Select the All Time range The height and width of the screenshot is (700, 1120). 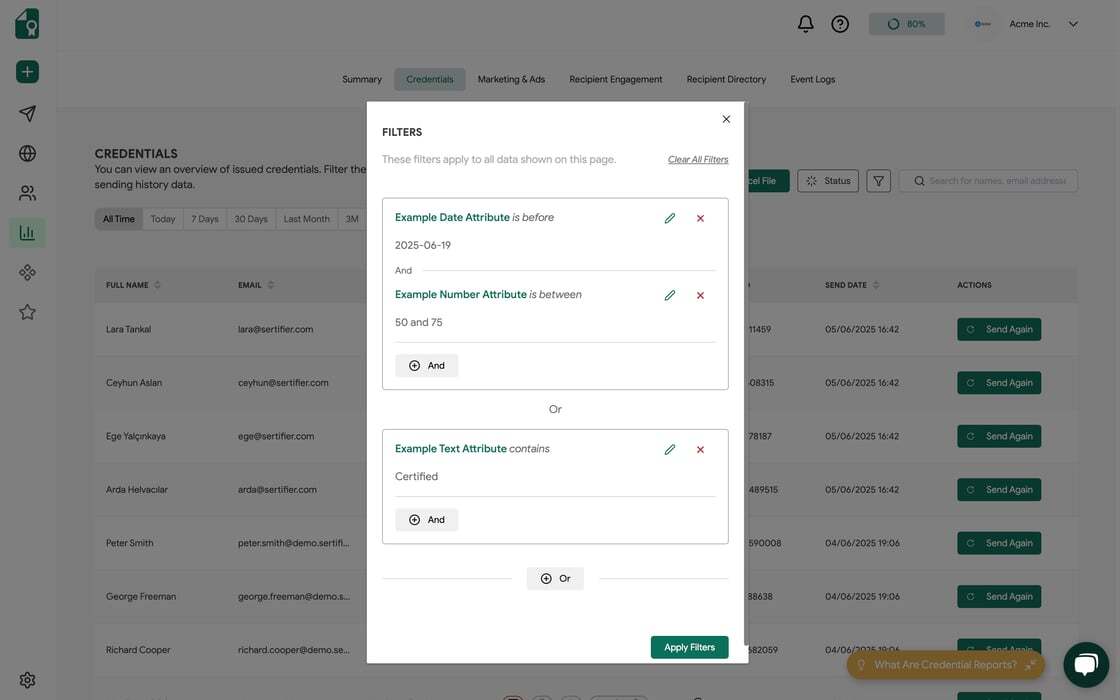tap(119, 219)
